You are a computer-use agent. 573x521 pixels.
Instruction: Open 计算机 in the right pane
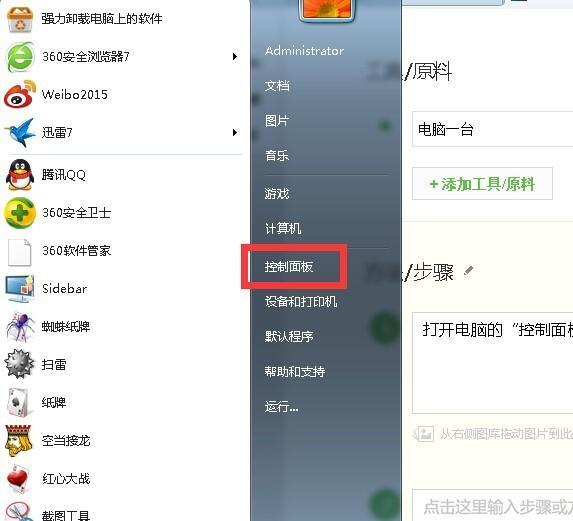283,229
